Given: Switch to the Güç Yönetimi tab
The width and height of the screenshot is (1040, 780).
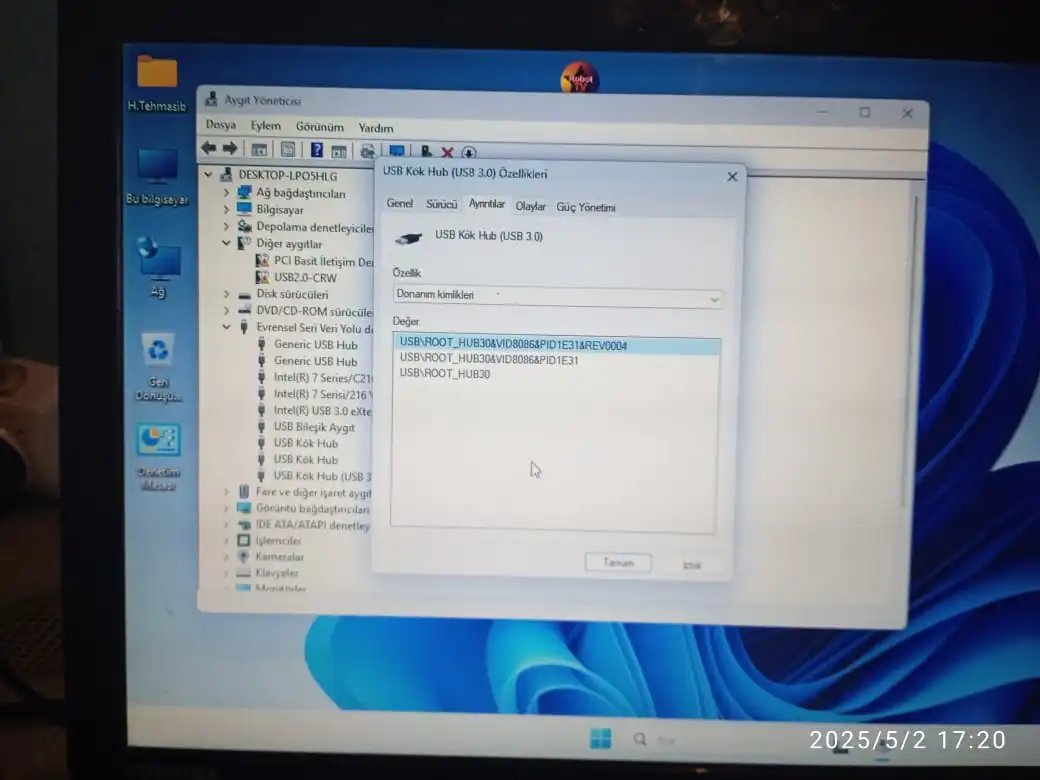Looking at the screenshot, I should pos(586,208).
